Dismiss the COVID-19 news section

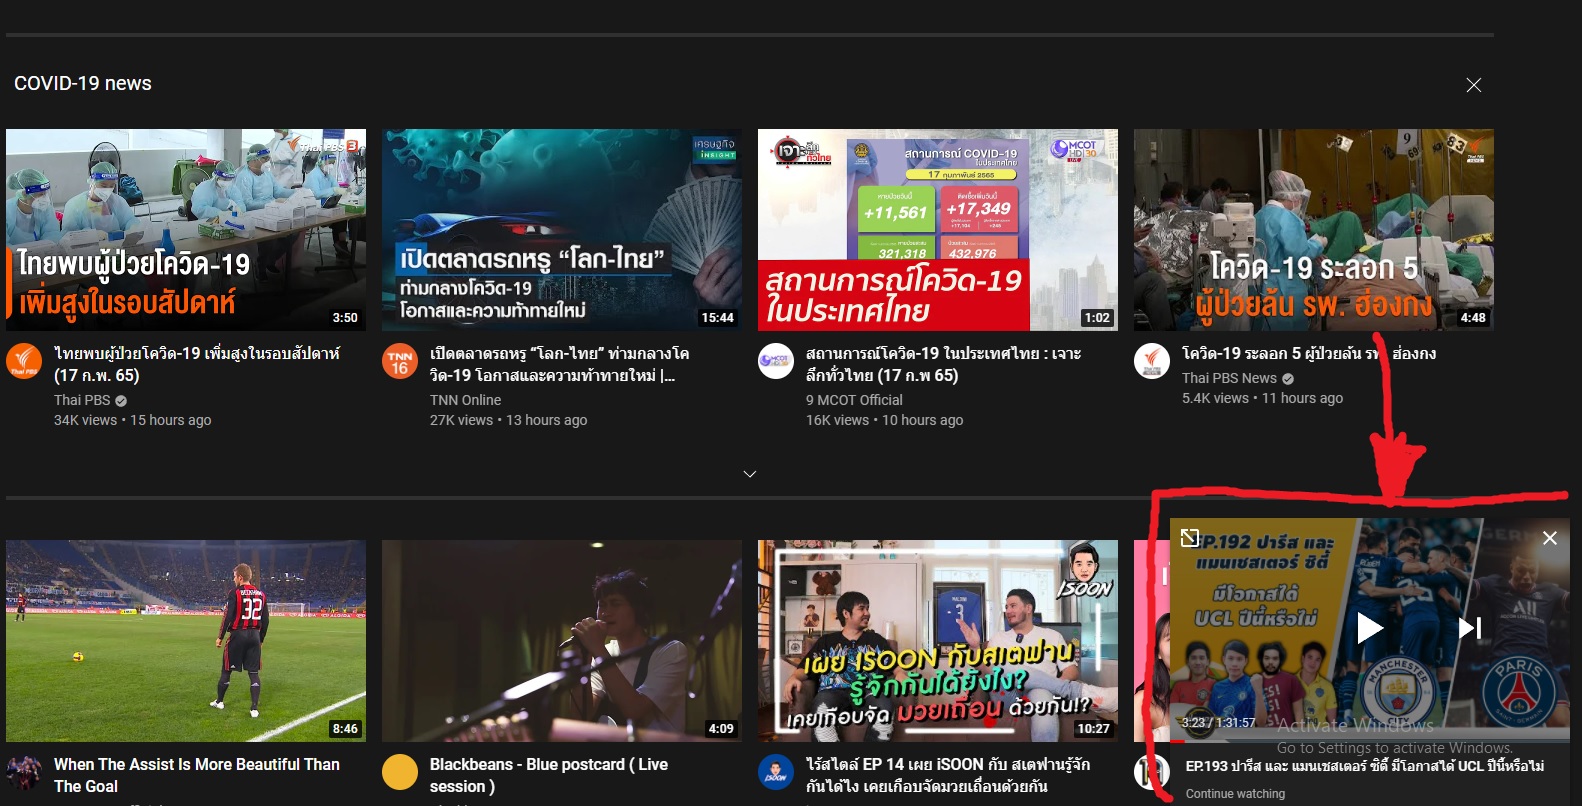[x=1473, y=85]
